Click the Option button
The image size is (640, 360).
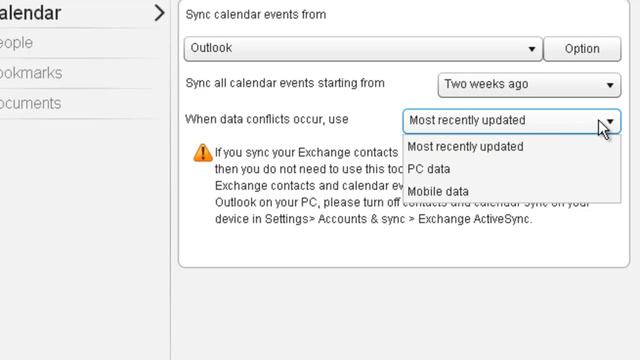coord(582,49)
